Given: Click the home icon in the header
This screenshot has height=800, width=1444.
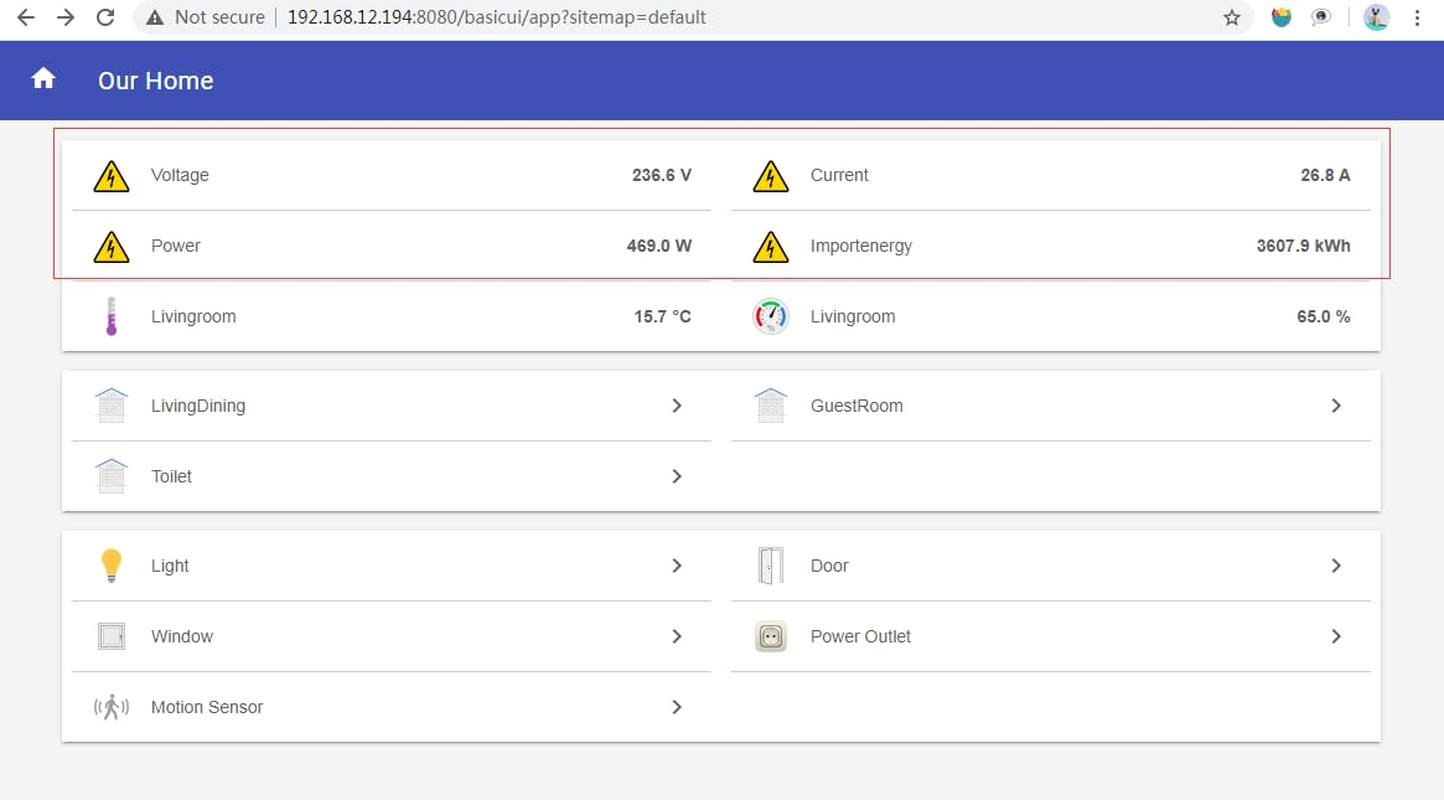Looking at the screenshot, I should point(43,79).
